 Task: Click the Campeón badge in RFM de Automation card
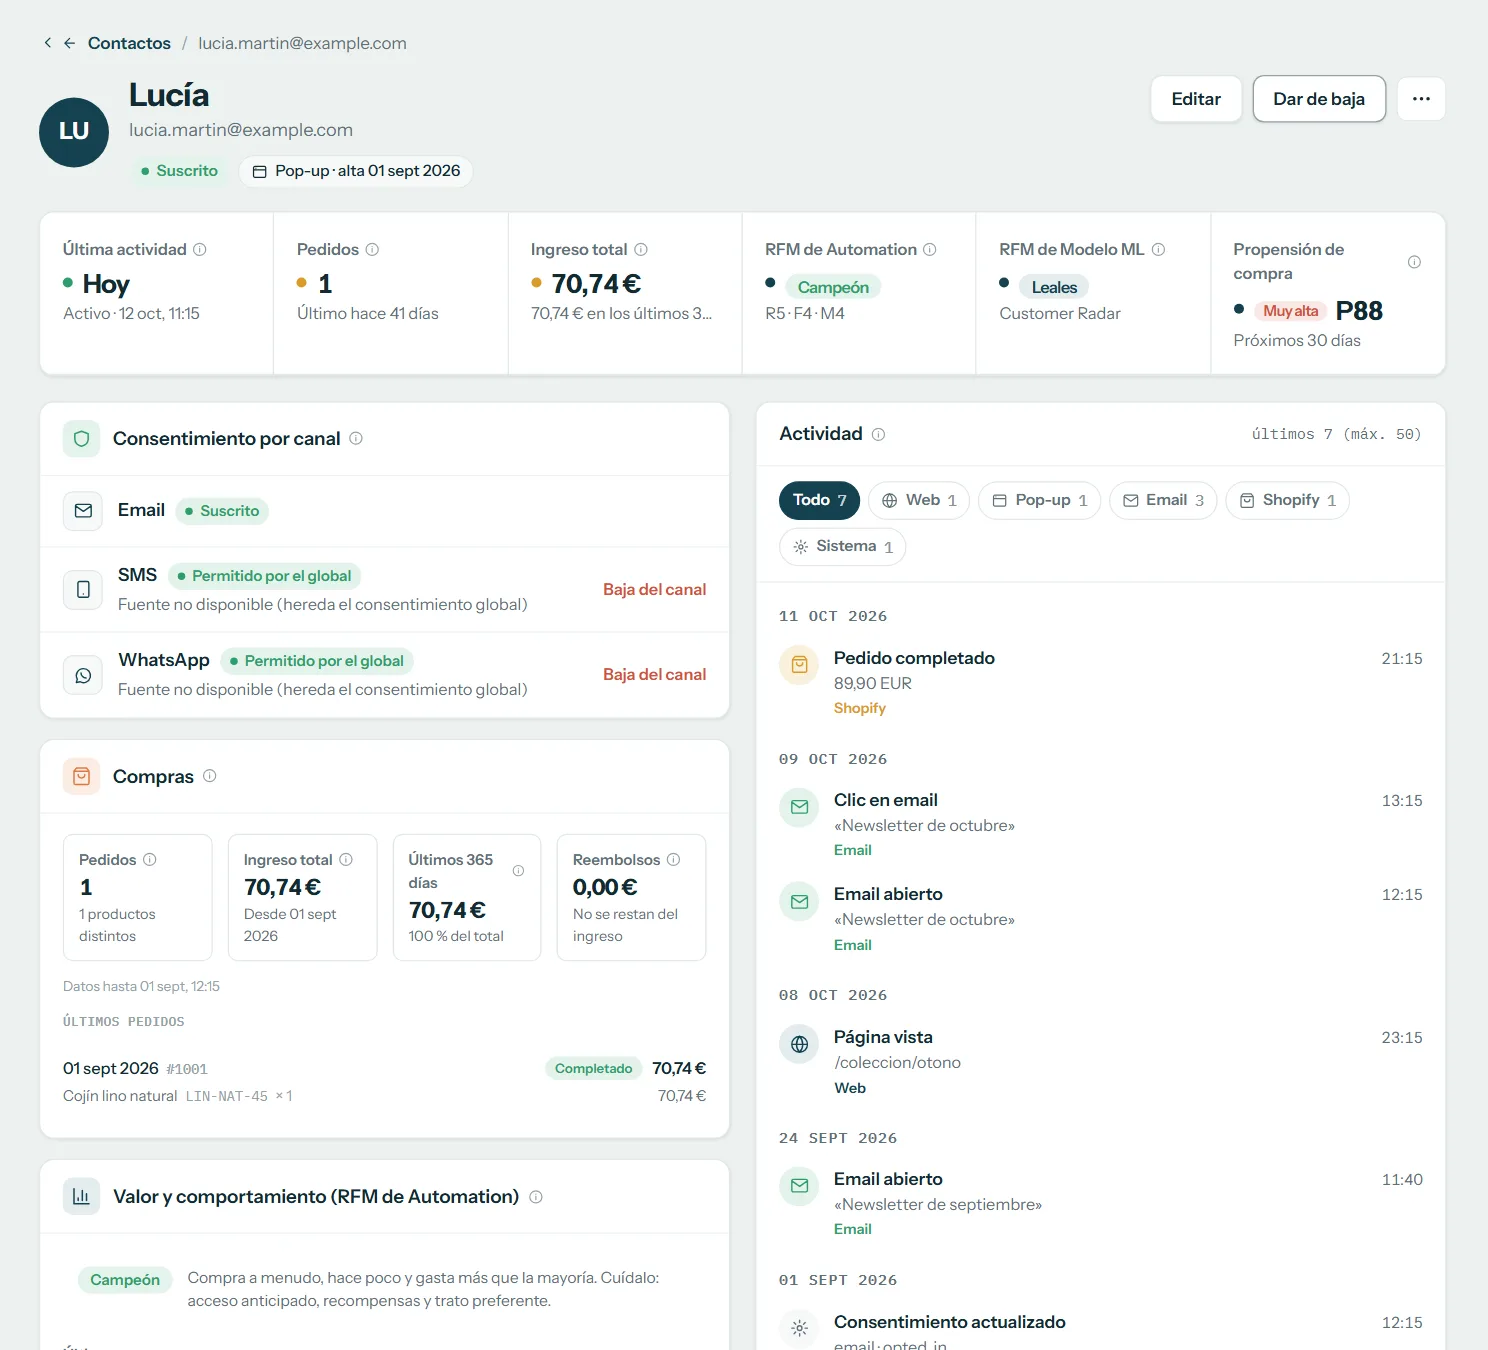833,287
